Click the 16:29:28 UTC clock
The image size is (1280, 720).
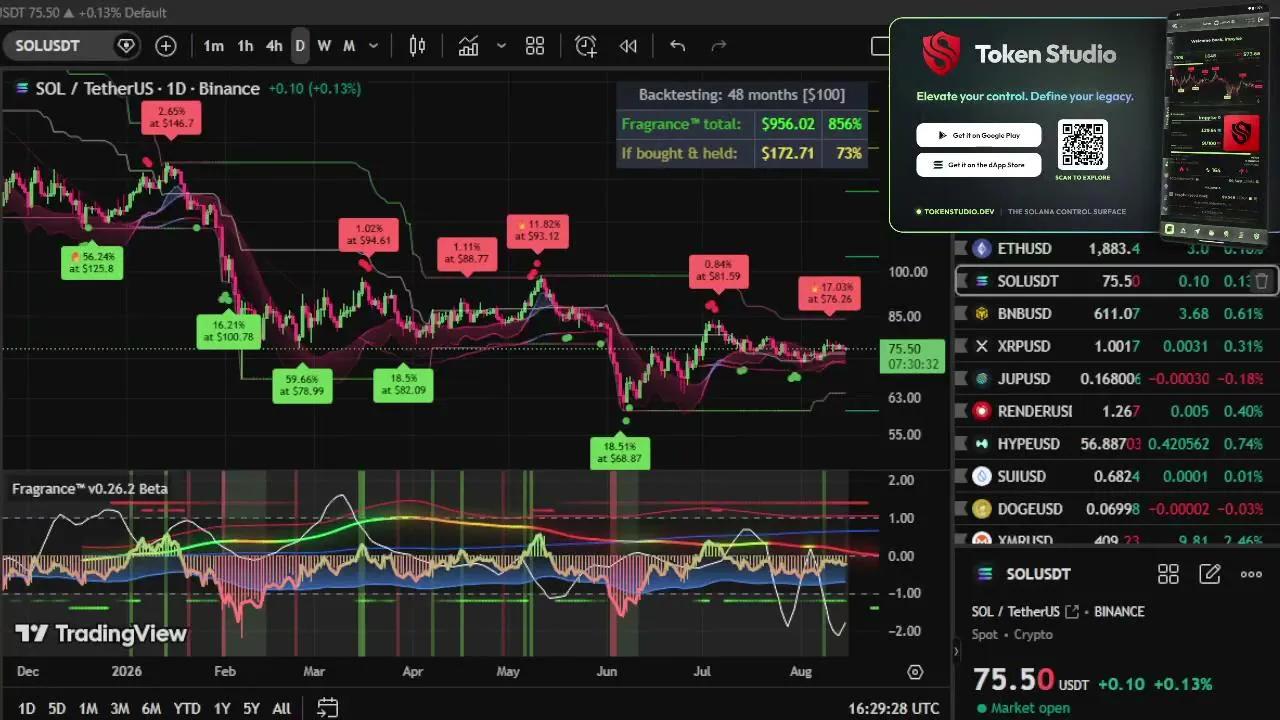pyautogui.click(x=894, y=708)
